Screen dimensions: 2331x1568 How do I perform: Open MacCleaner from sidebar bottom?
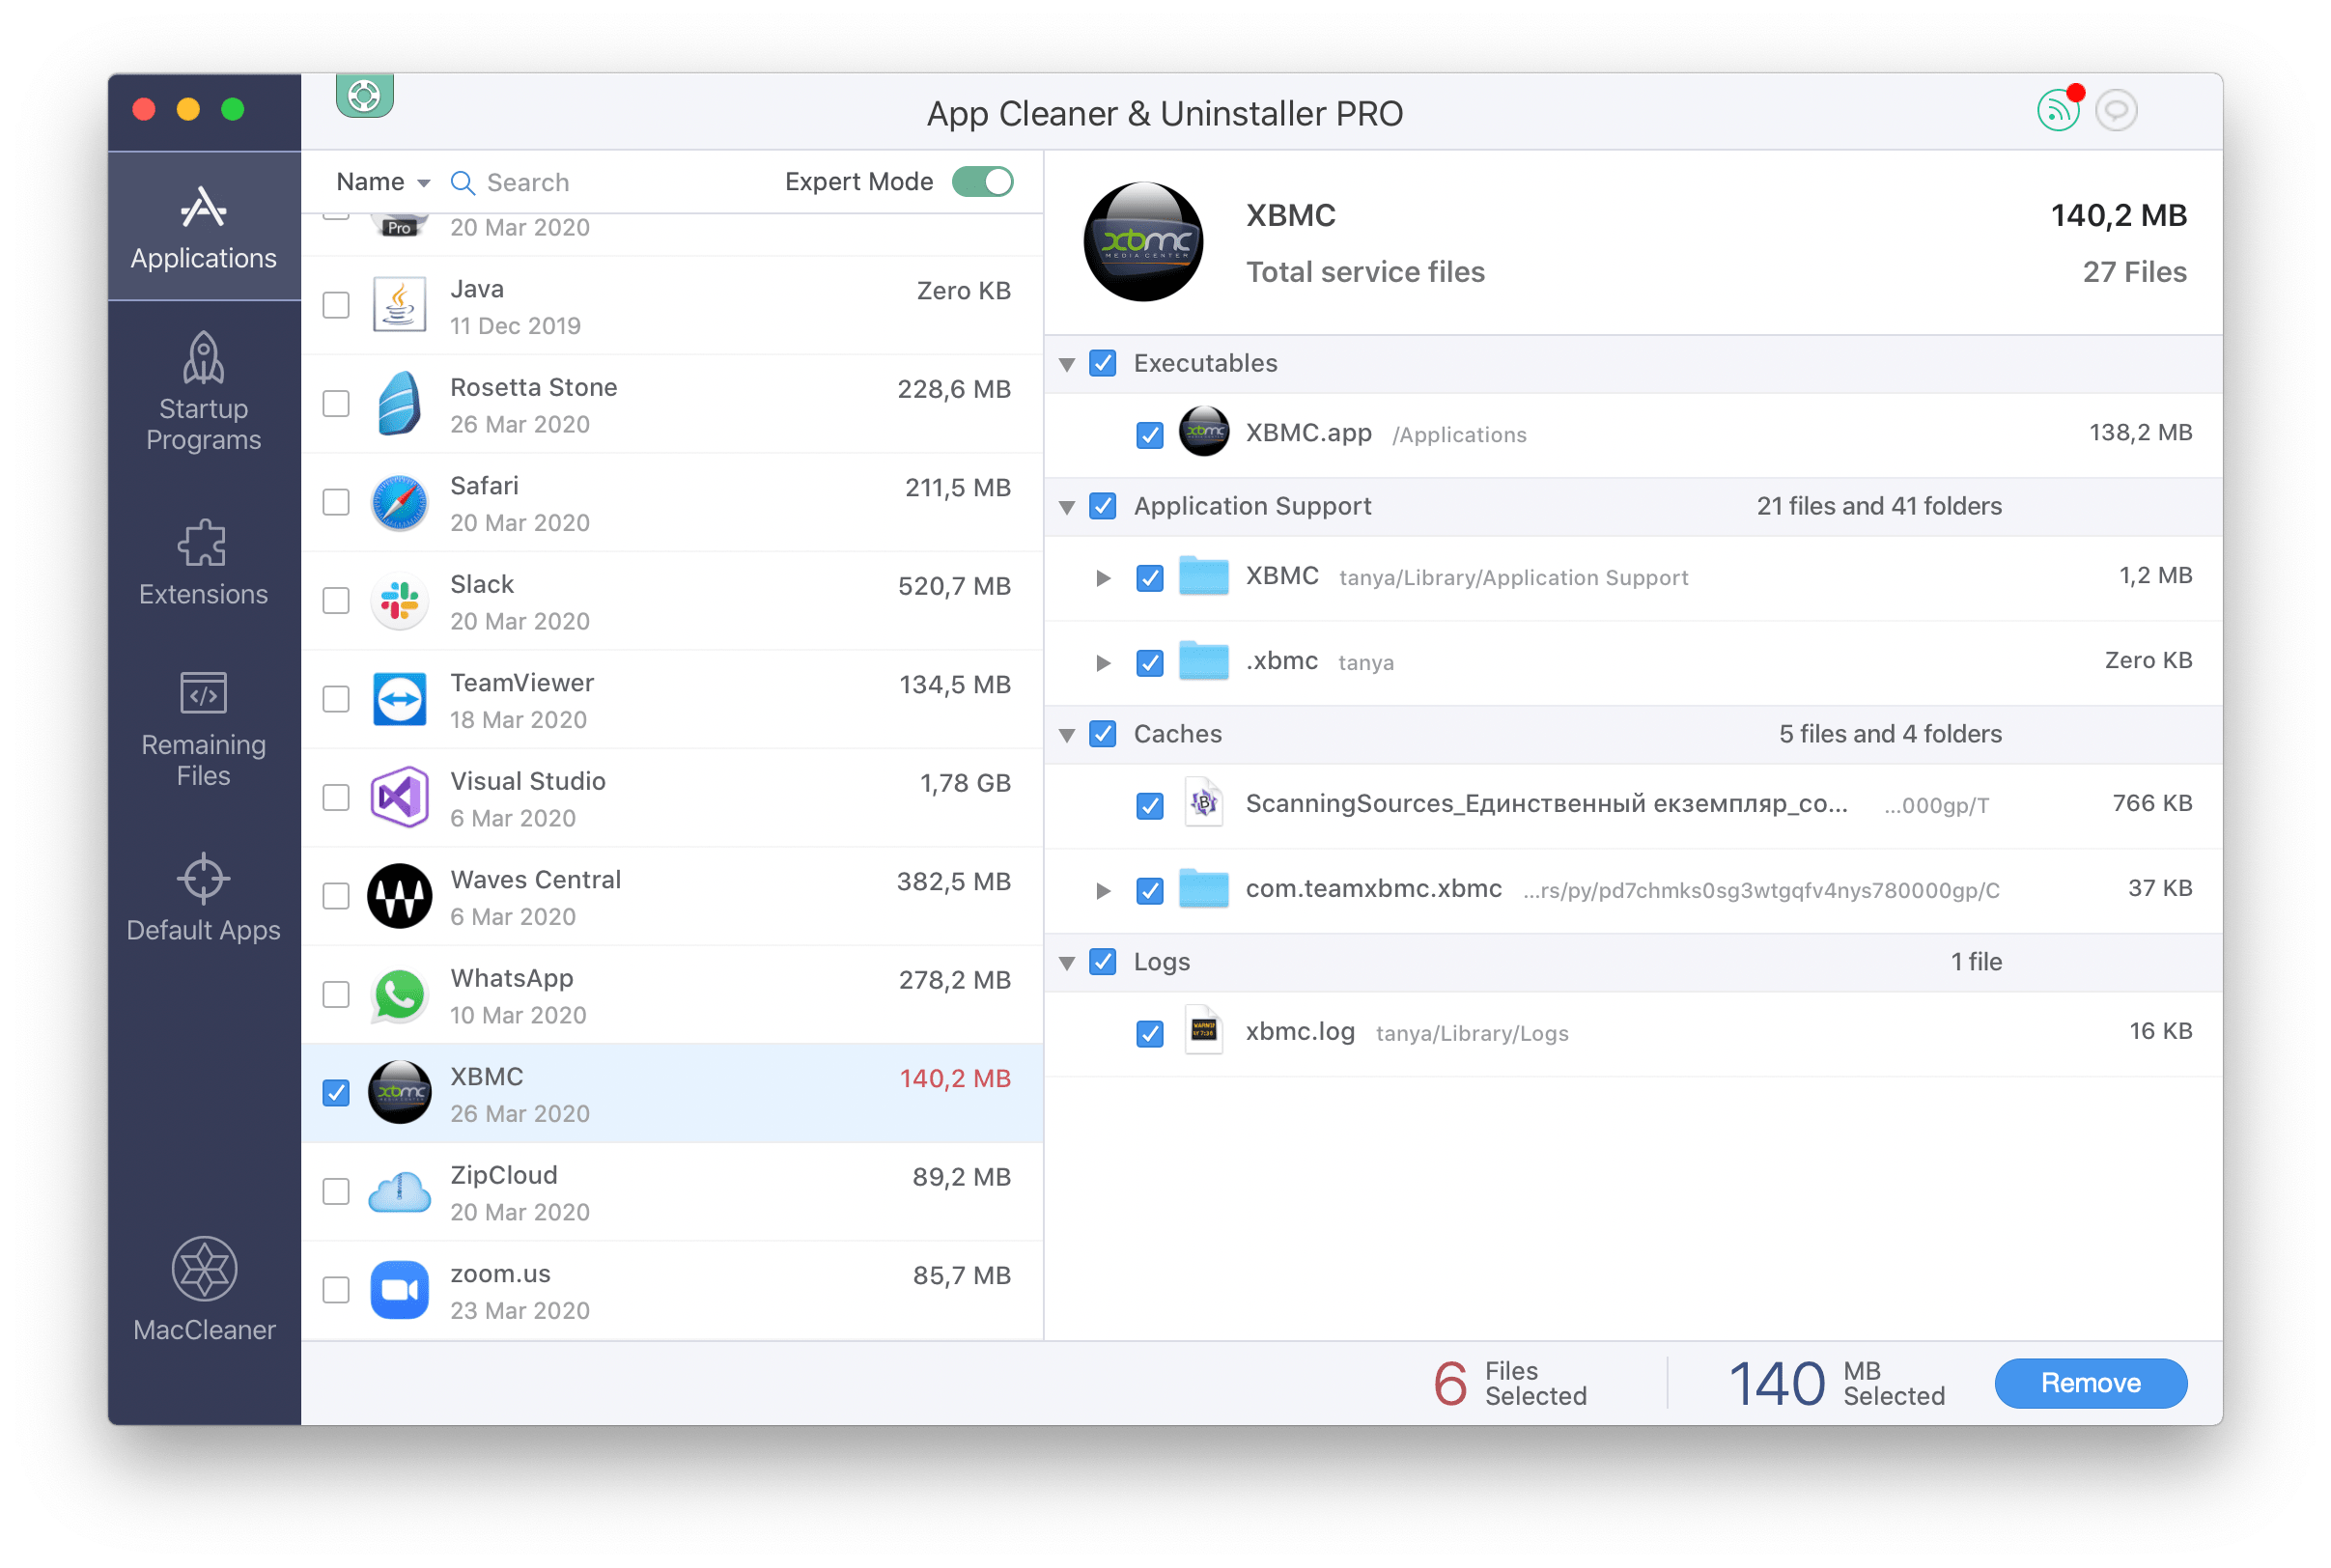204,1290
